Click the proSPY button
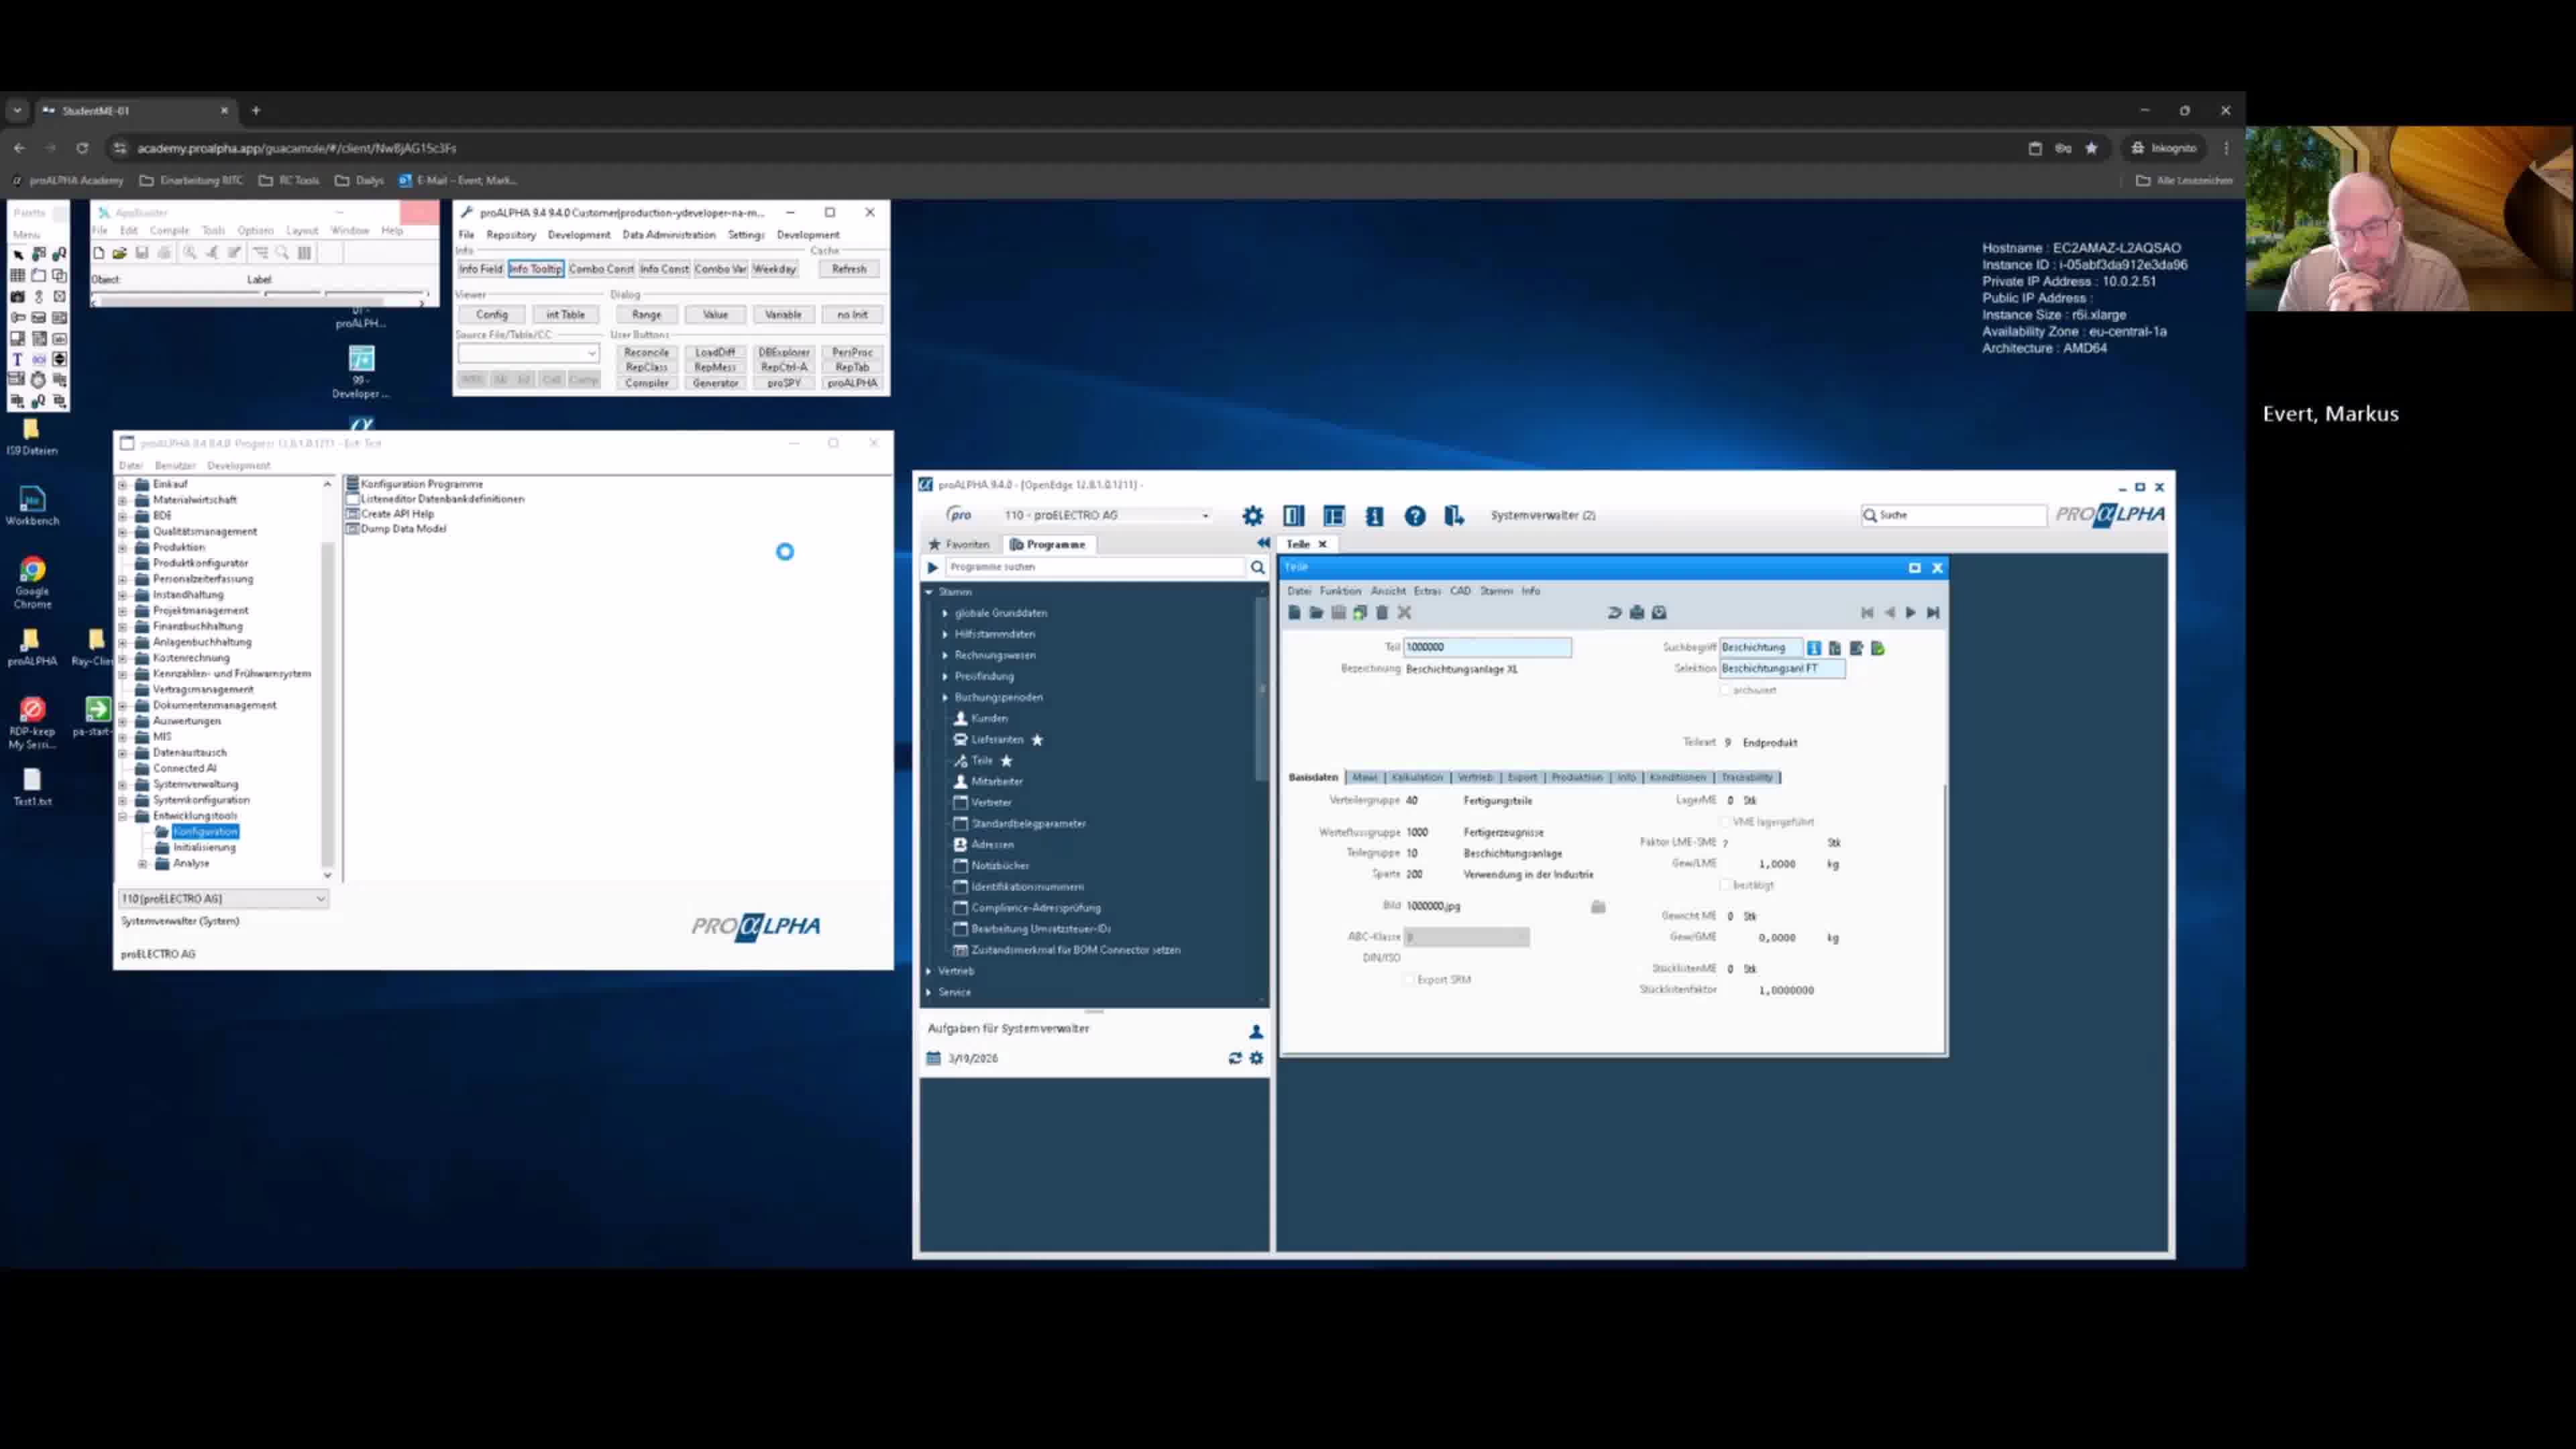 click(x=783, y=383)
